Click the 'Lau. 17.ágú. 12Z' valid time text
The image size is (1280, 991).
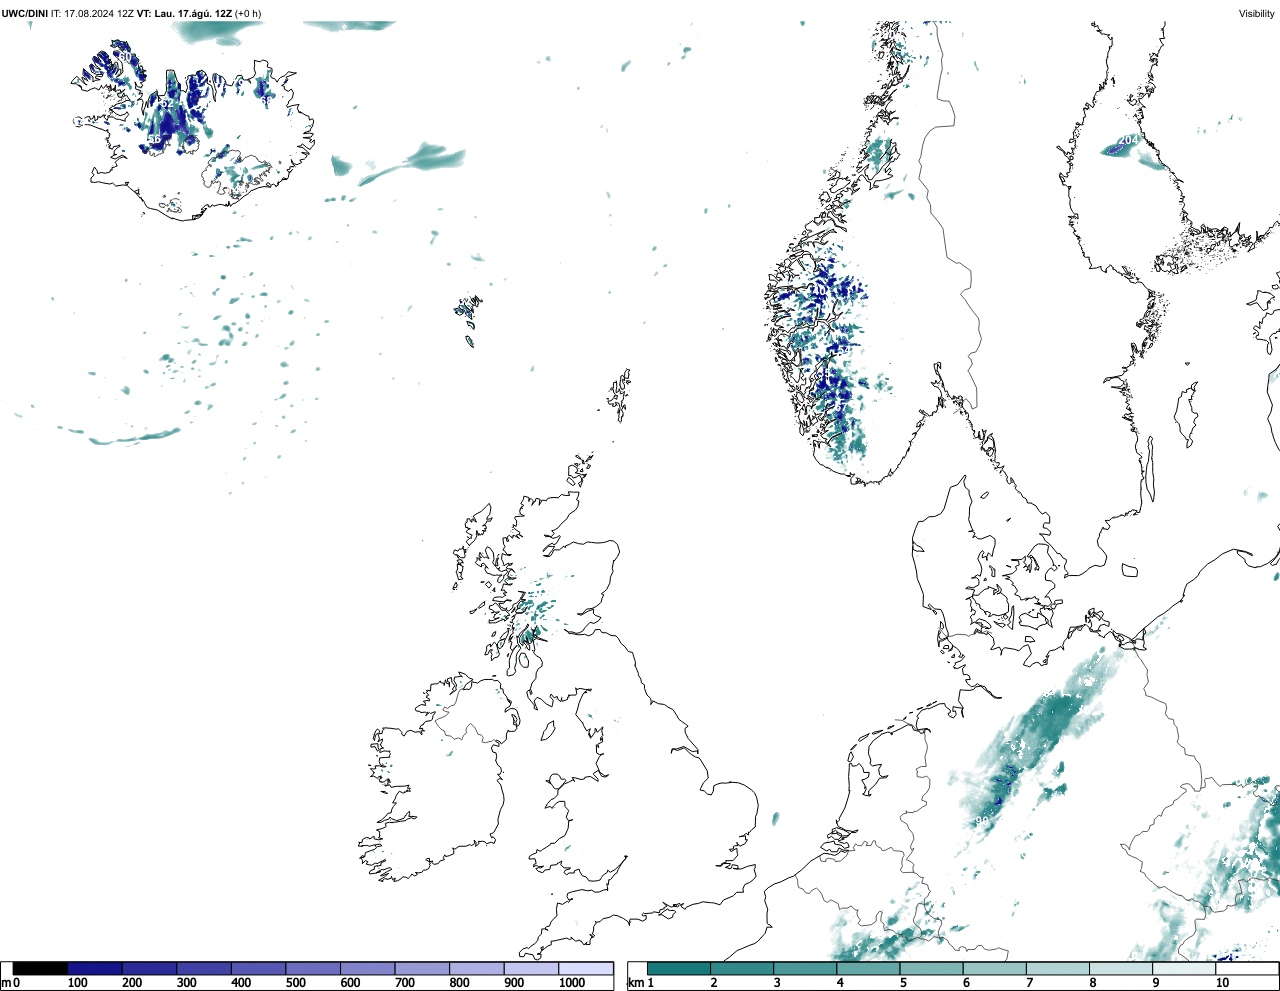pos(193,13)
